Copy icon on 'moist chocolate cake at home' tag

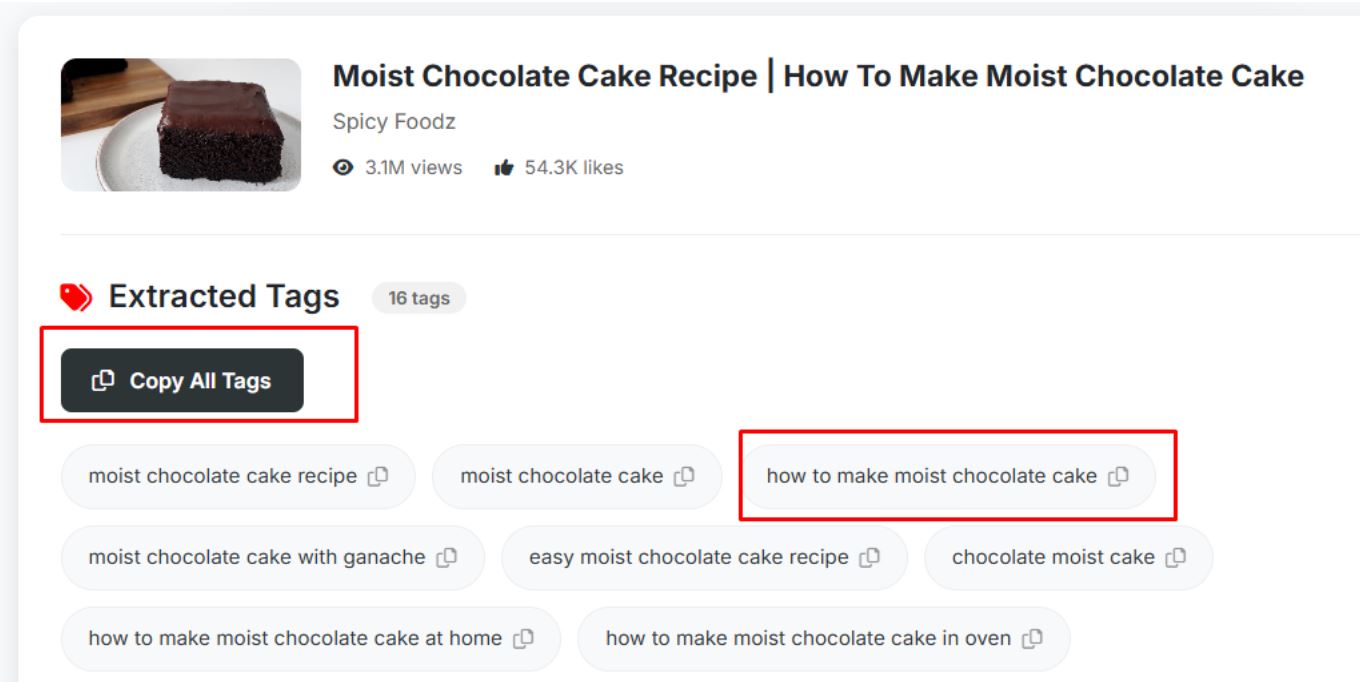click(x=523, y=639)
